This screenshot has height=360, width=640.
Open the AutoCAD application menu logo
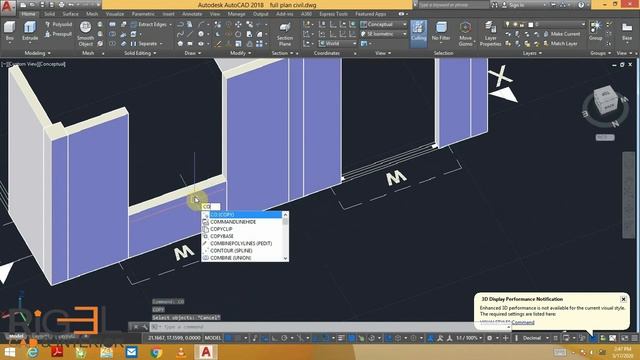(x=8, y=7)
